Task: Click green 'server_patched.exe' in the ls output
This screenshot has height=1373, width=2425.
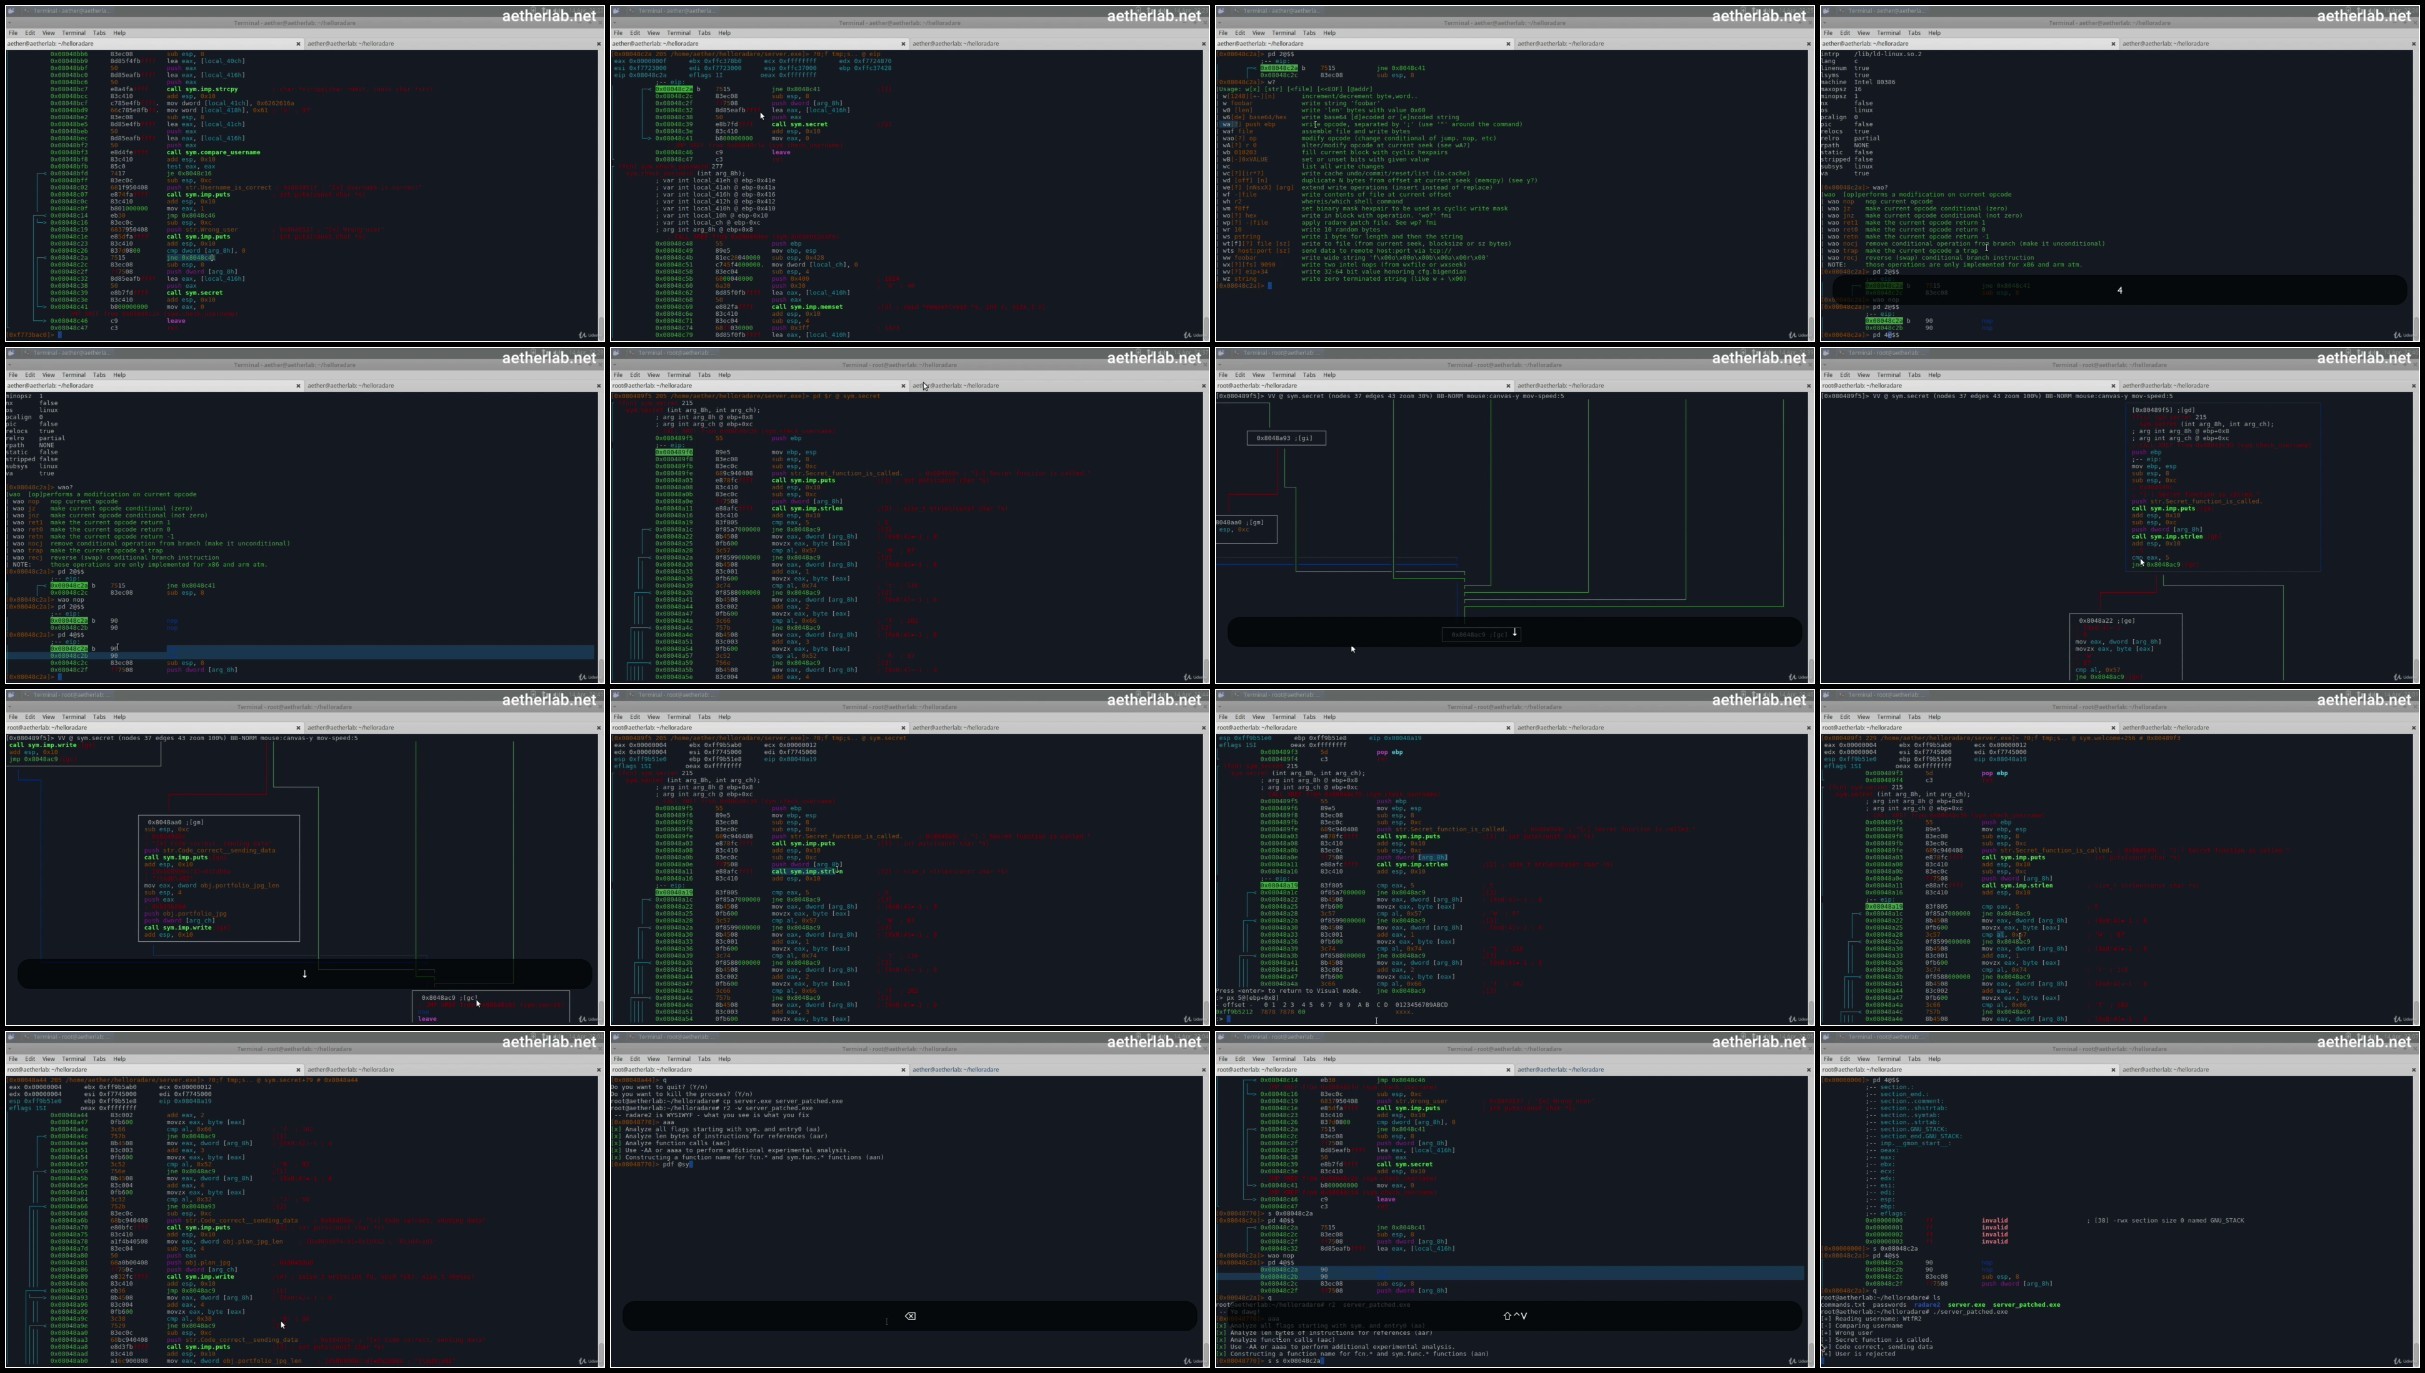Action: pos(2026,1304)
